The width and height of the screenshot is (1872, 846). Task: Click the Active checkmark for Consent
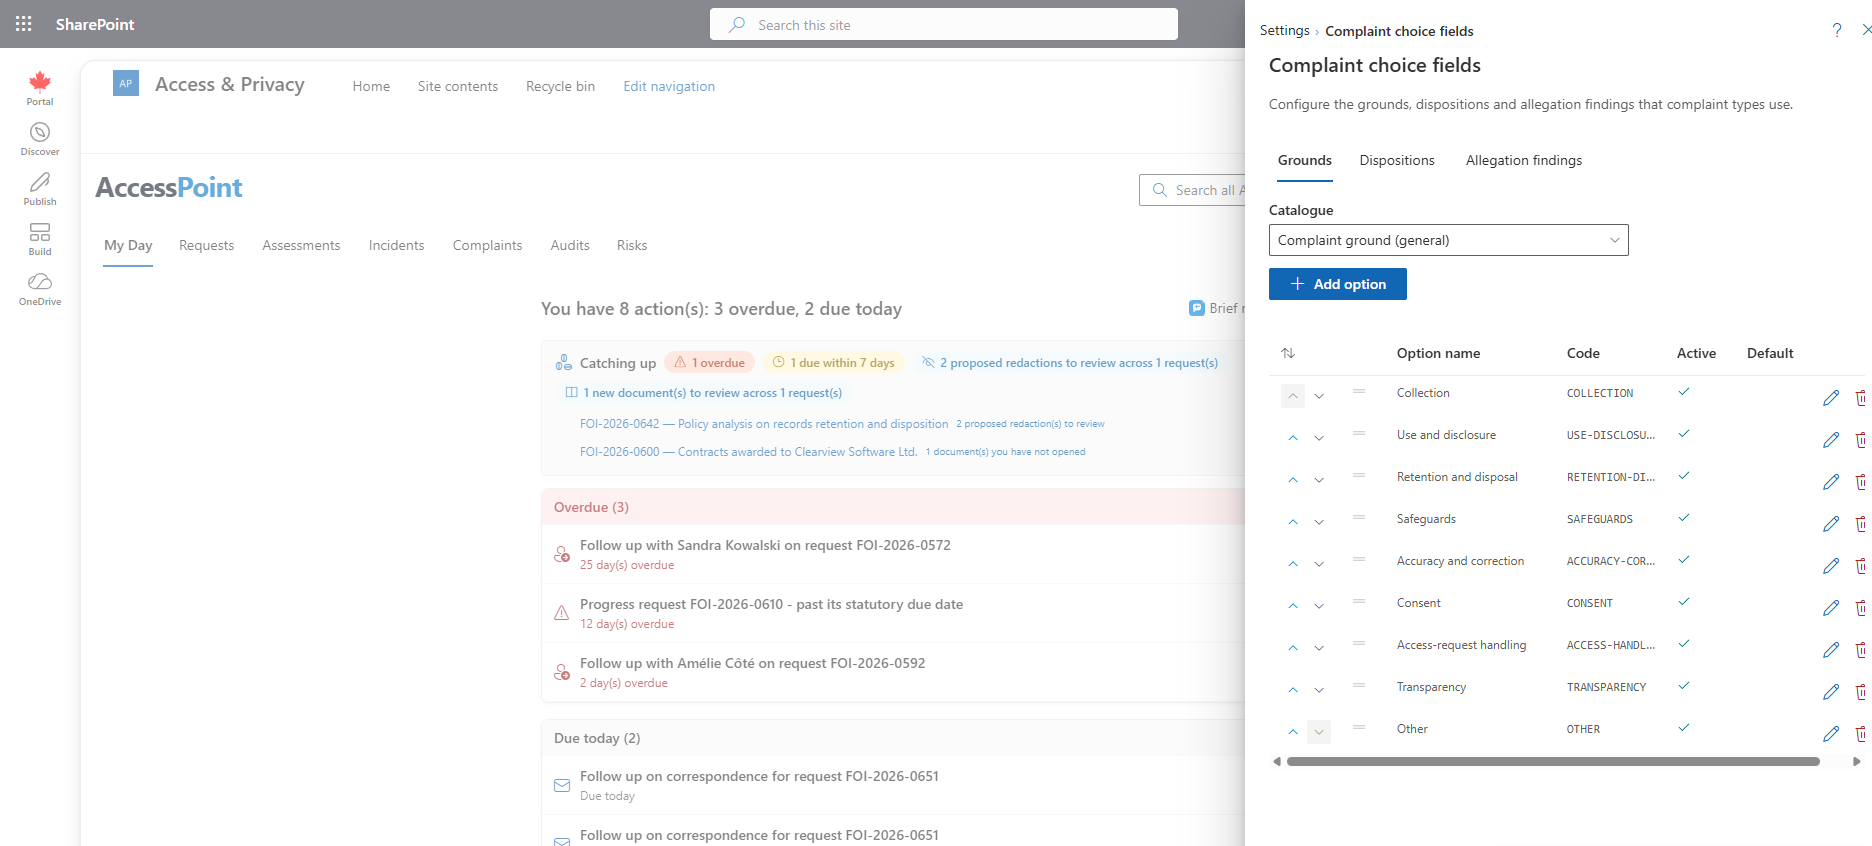[1684, 602]
